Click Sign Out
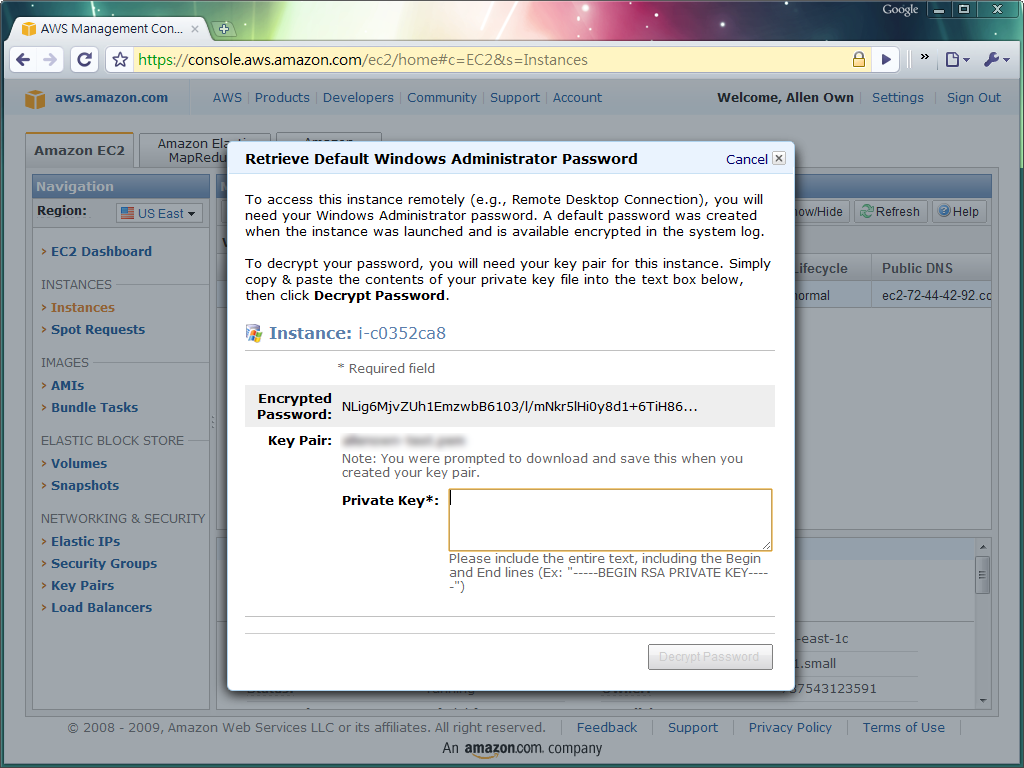 coord(974,97)
